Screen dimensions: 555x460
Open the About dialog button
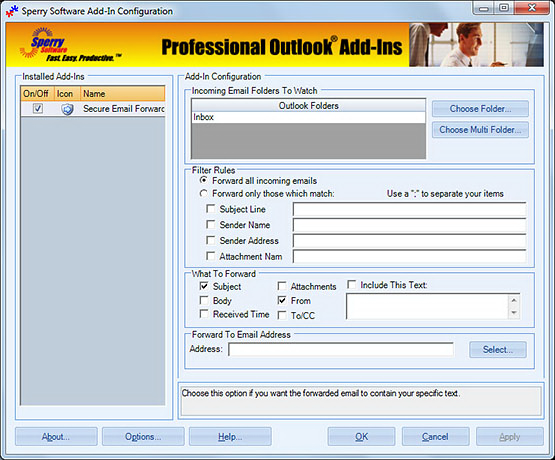pyautogui.click(x=56, y=437)
